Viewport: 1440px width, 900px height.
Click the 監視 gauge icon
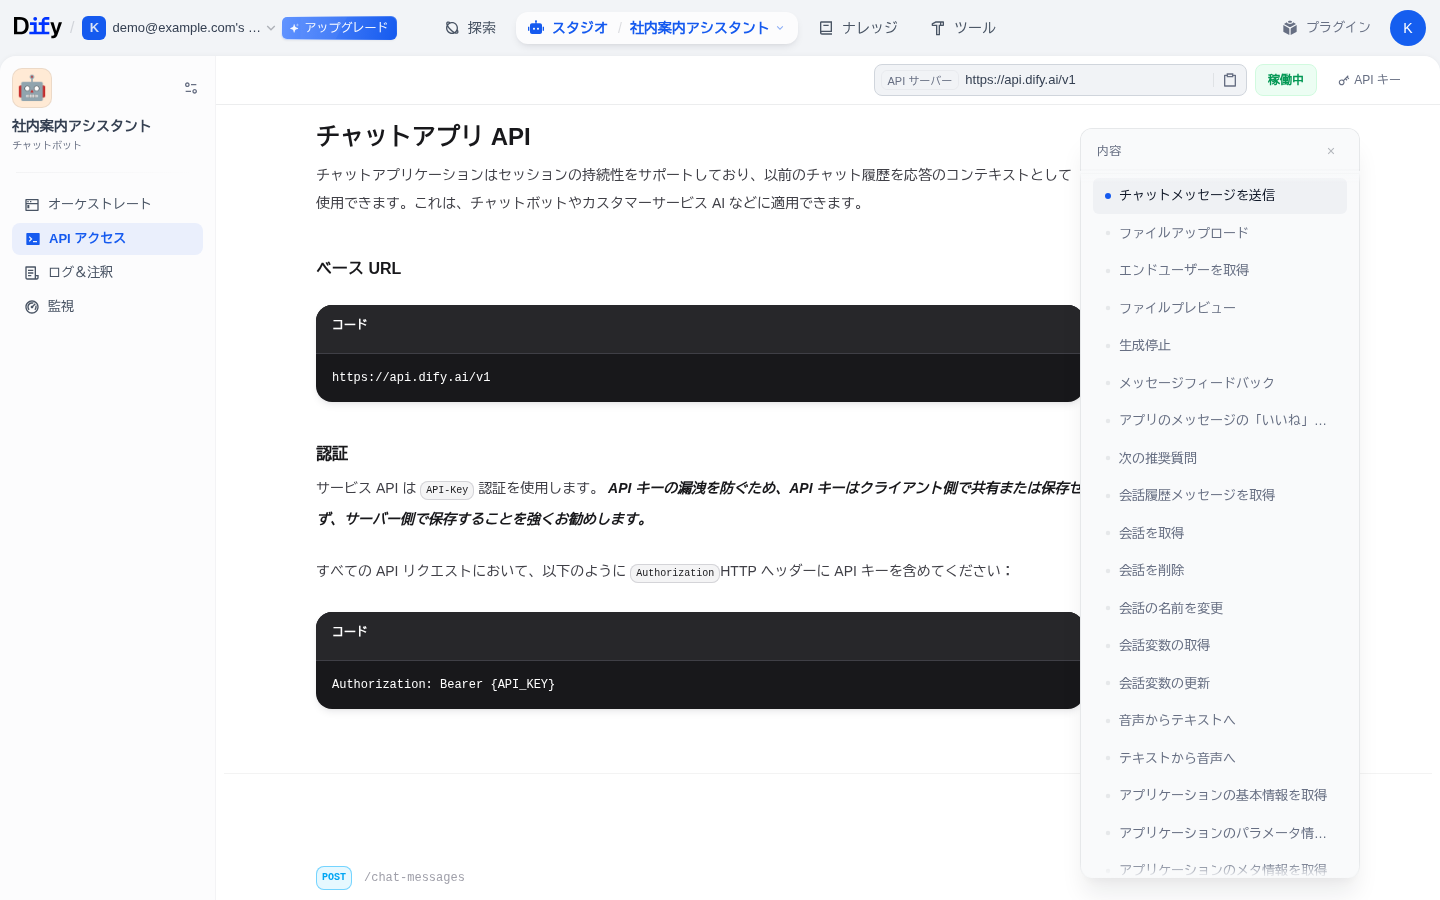(x=32, y=306)
